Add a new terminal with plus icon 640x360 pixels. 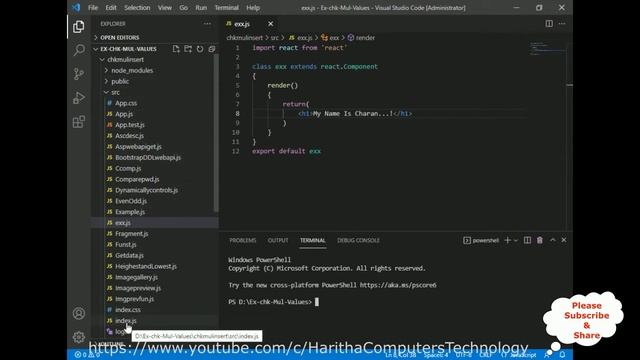click(x=507, y=240)
